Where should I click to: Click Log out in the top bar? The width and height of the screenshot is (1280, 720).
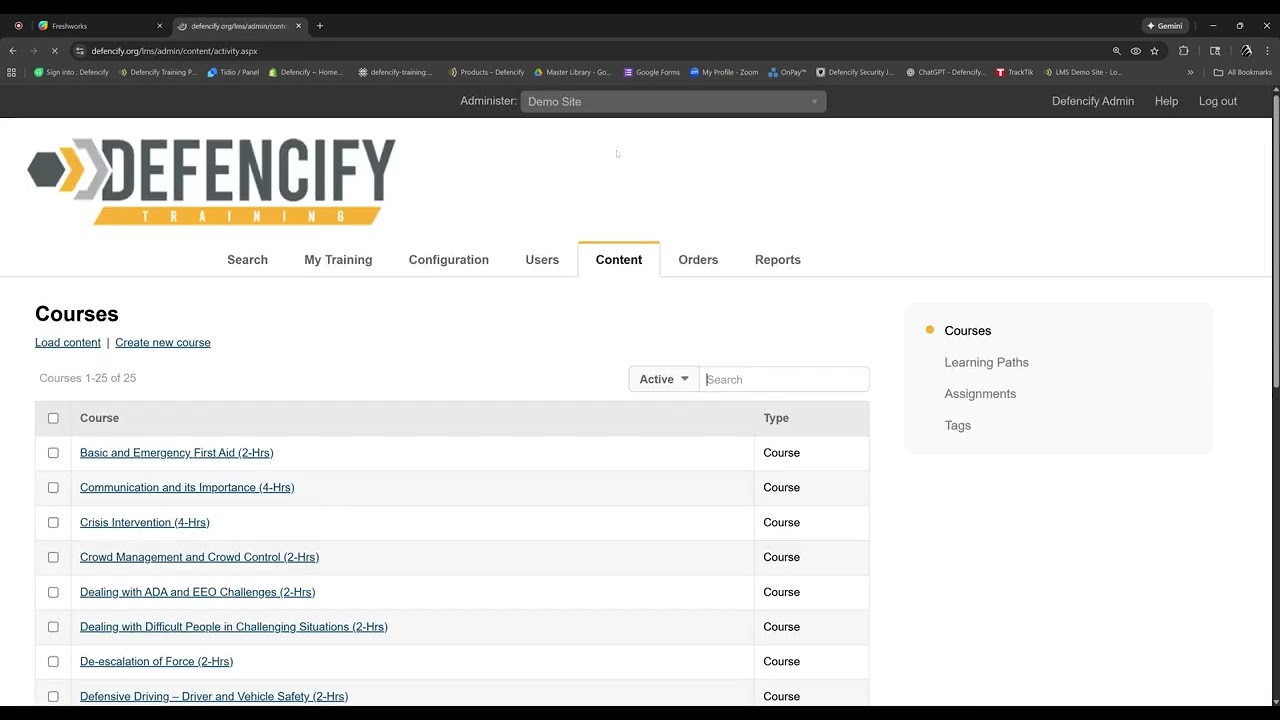click(x=1218, y=101)
